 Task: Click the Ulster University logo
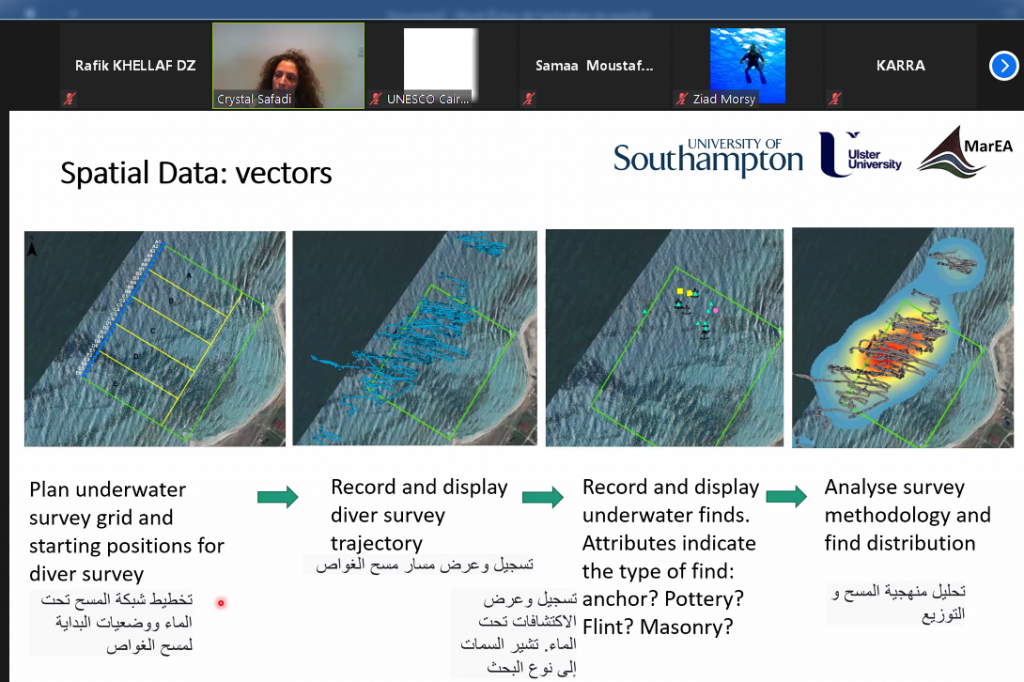click(x=860, y=155)
